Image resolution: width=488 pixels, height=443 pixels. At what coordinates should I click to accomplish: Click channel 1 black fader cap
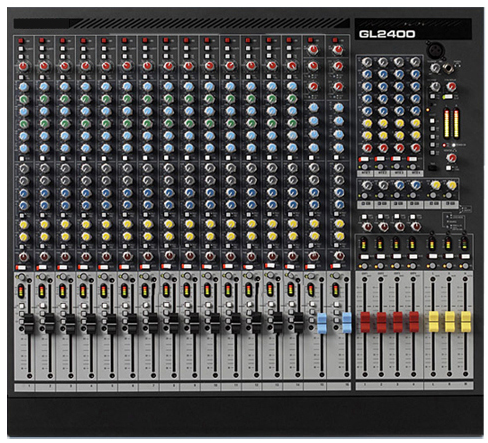29,323
